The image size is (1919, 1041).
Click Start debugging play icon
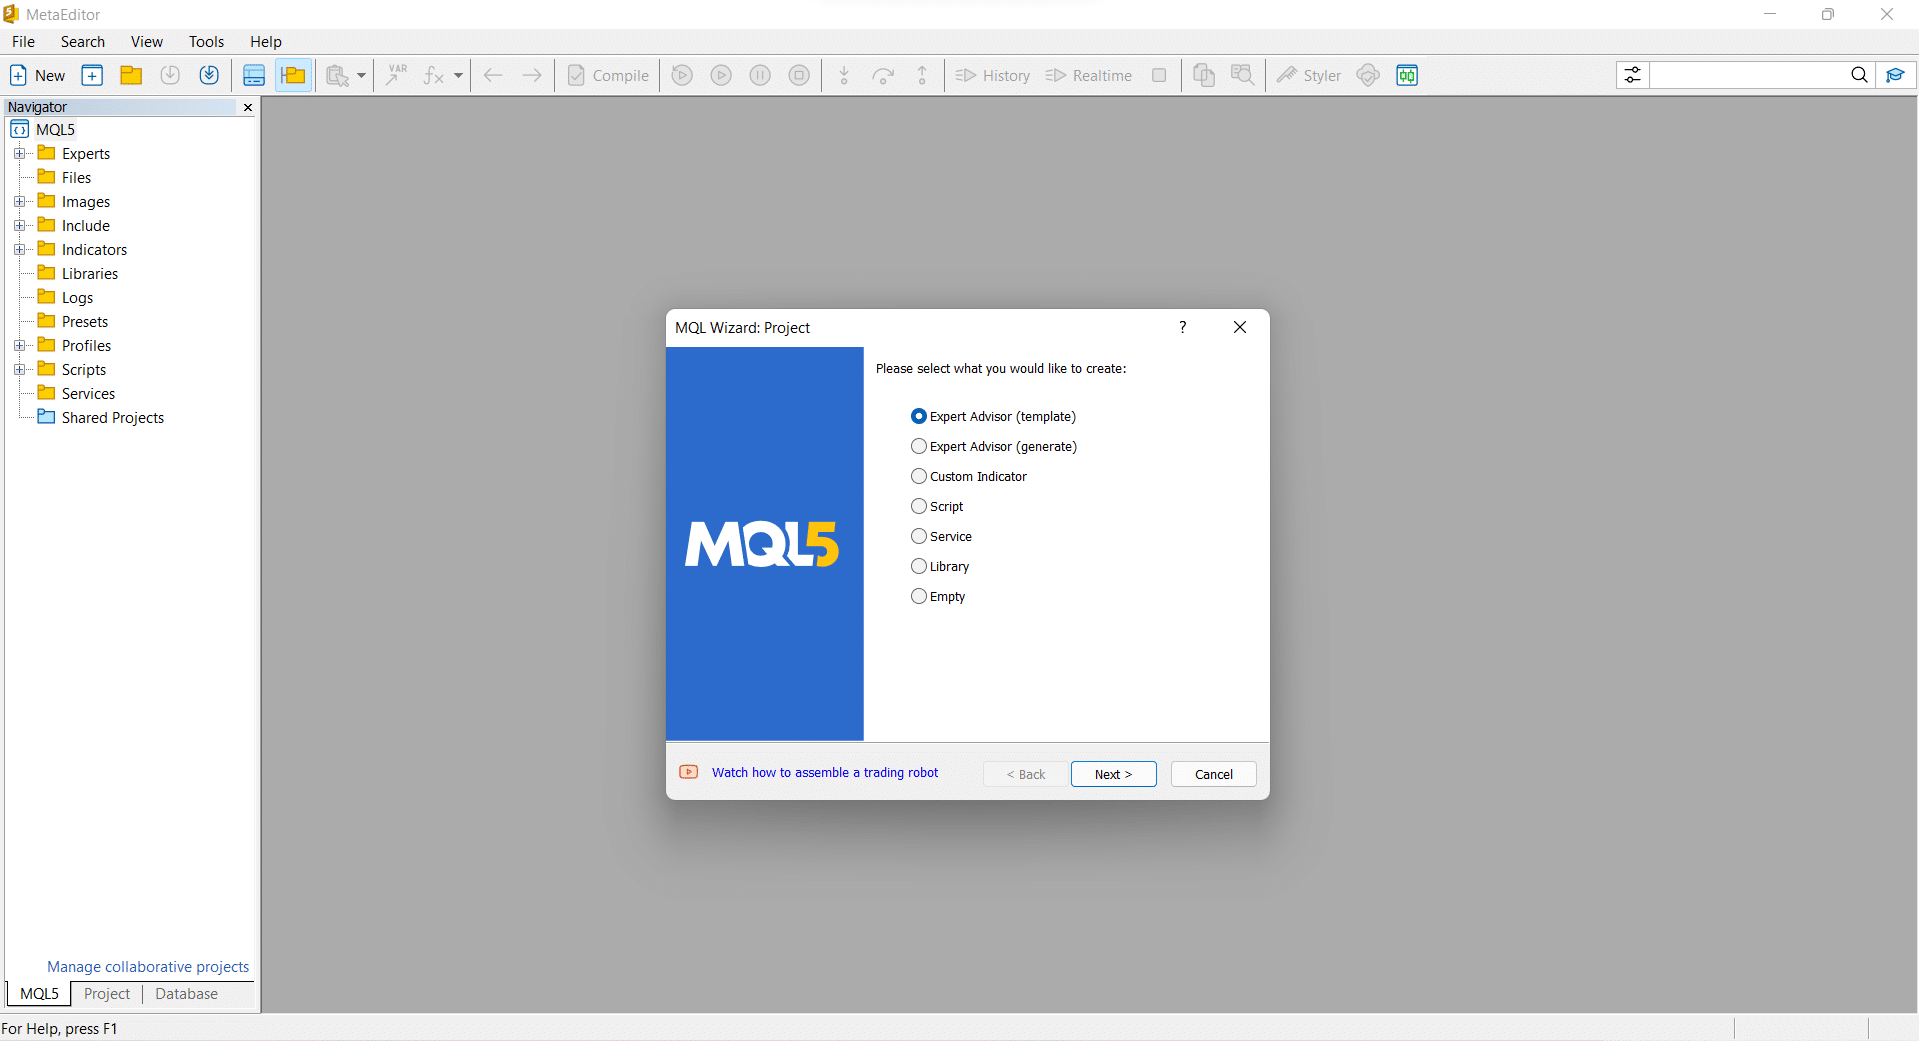(x=721, y=75)
